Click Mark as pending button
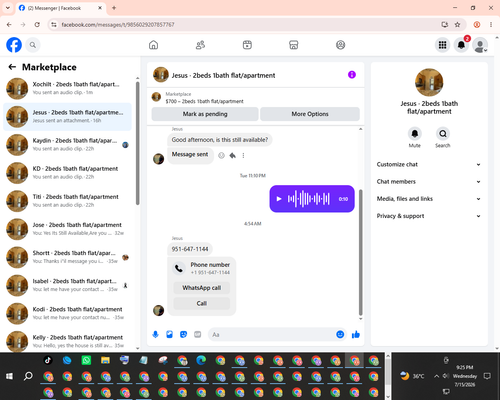Screen dimensions: 500x400 click(205, 114)
